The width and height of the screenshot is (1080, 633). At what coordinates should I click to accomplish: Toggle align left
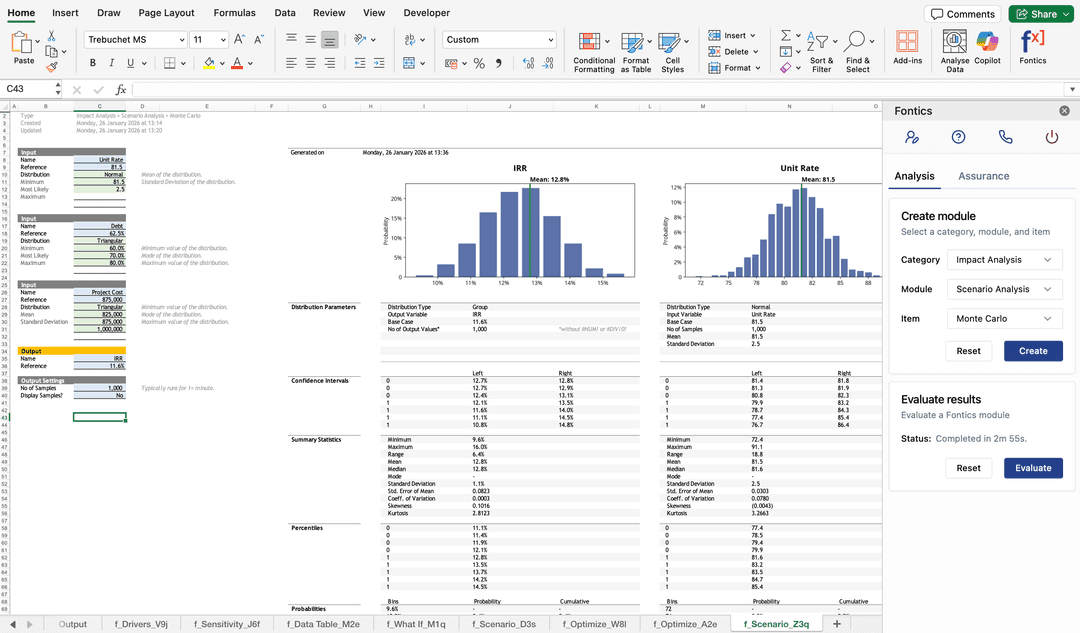(x=291, y=63)
